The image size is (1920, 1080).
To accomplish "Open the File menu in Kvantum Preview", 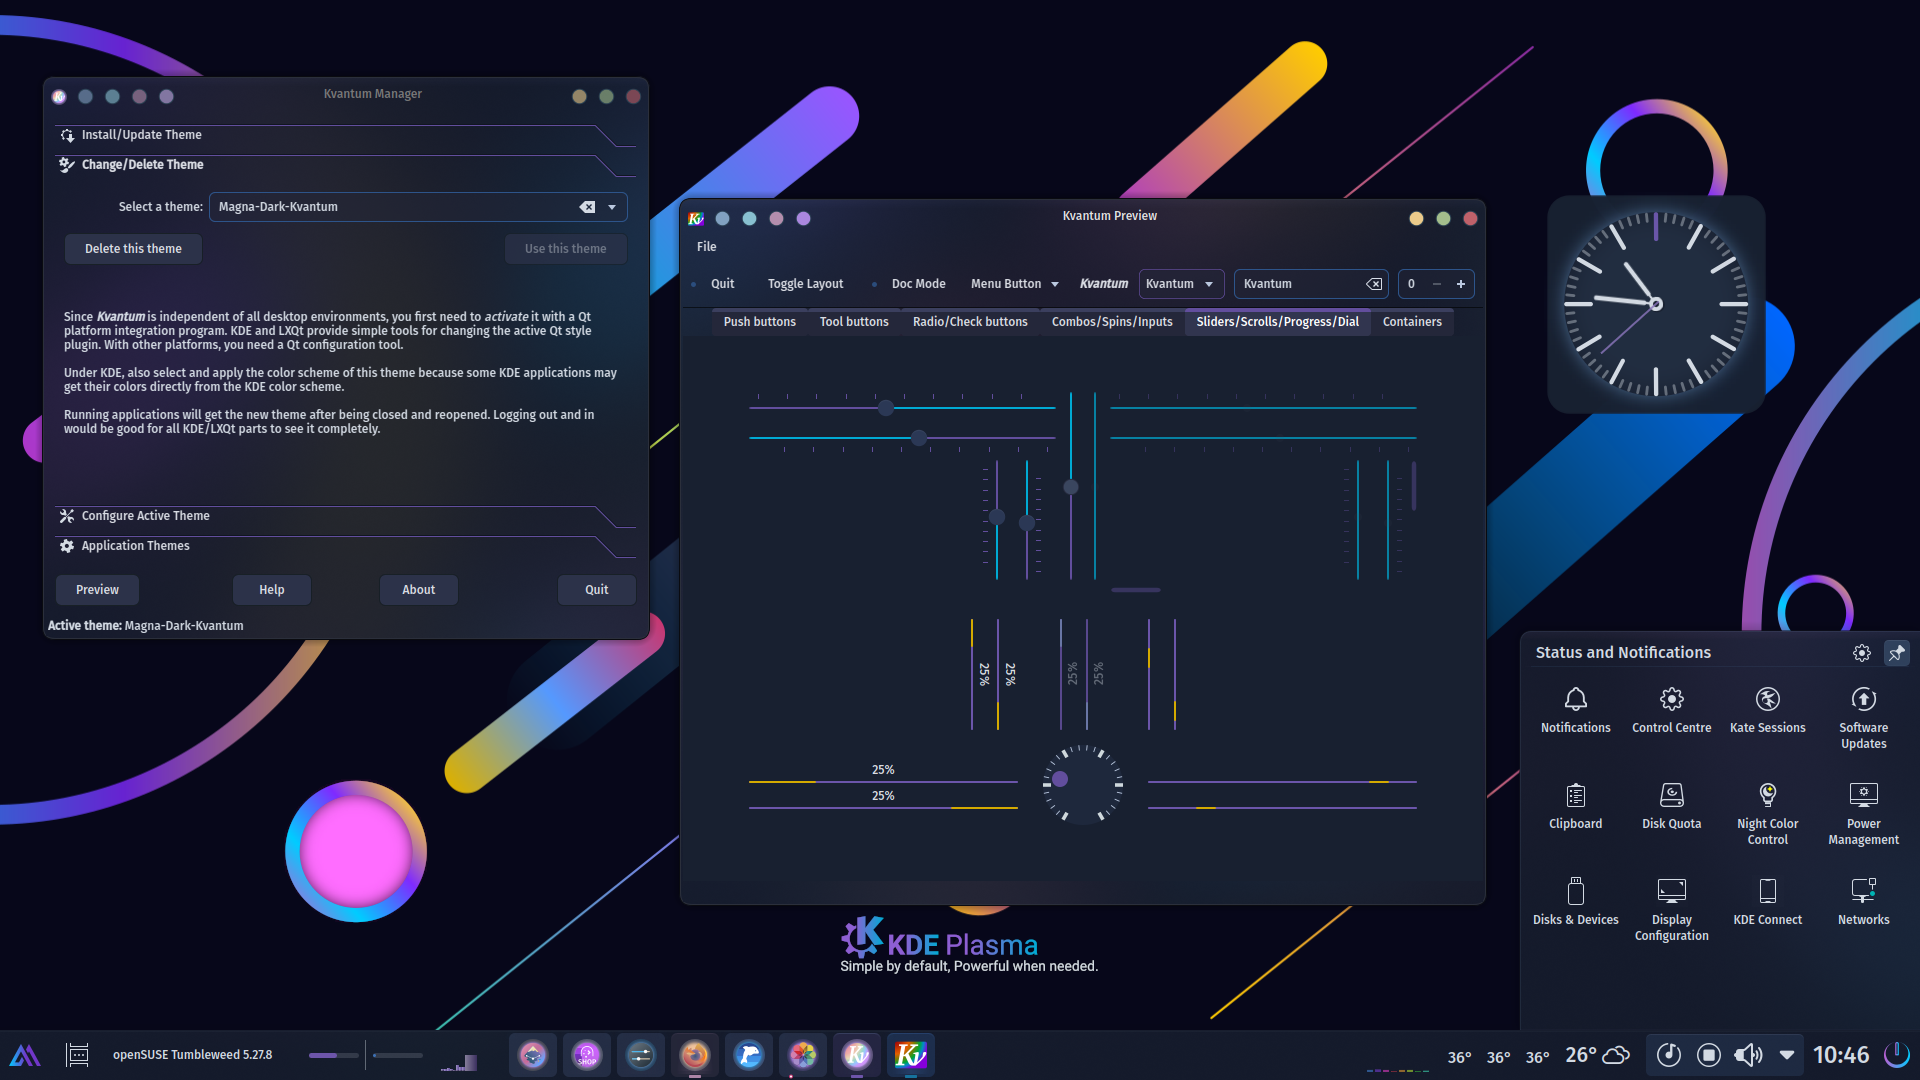I will pos(707,247).
